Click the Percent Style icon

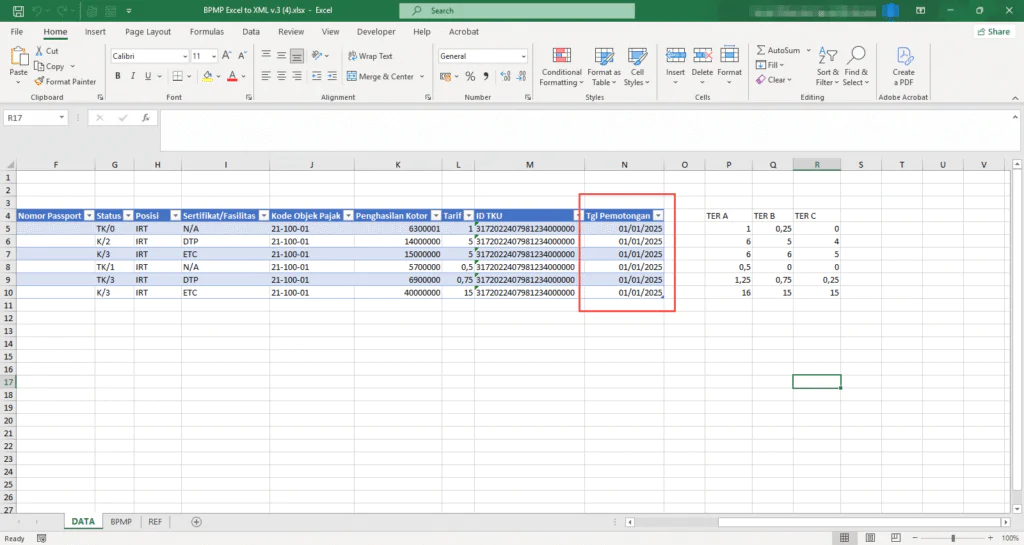click(470, 76)
